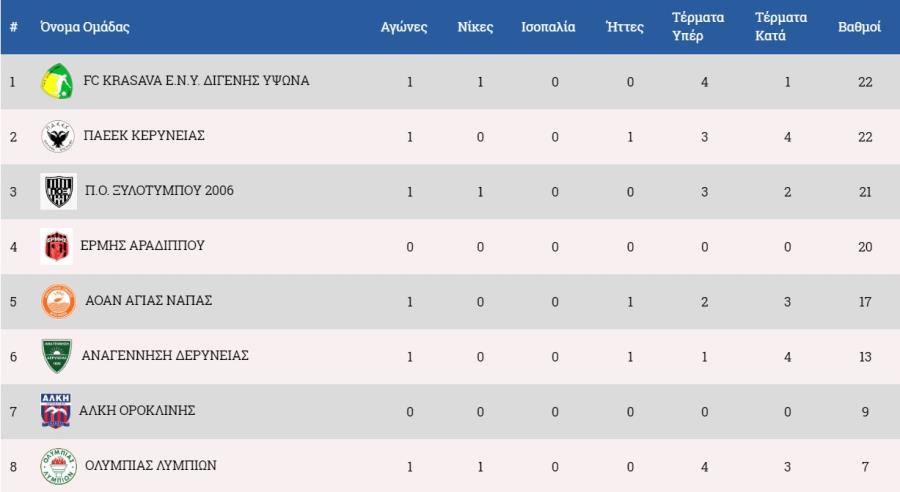The image size is (900, 492).
Task: Click the Π.Ο. ΞΥΛΟΤΥΜΠΟΥ 2006 striped shield logo
Action: pos(59,191)
